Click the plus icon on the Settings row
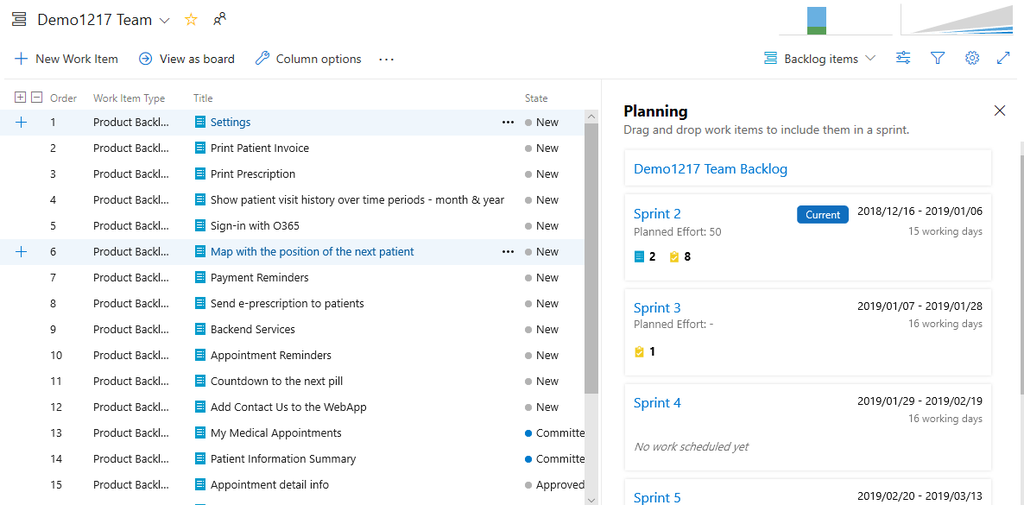Screen dimensions: 1024x505 pyautogui.click(x=21, y=122)
